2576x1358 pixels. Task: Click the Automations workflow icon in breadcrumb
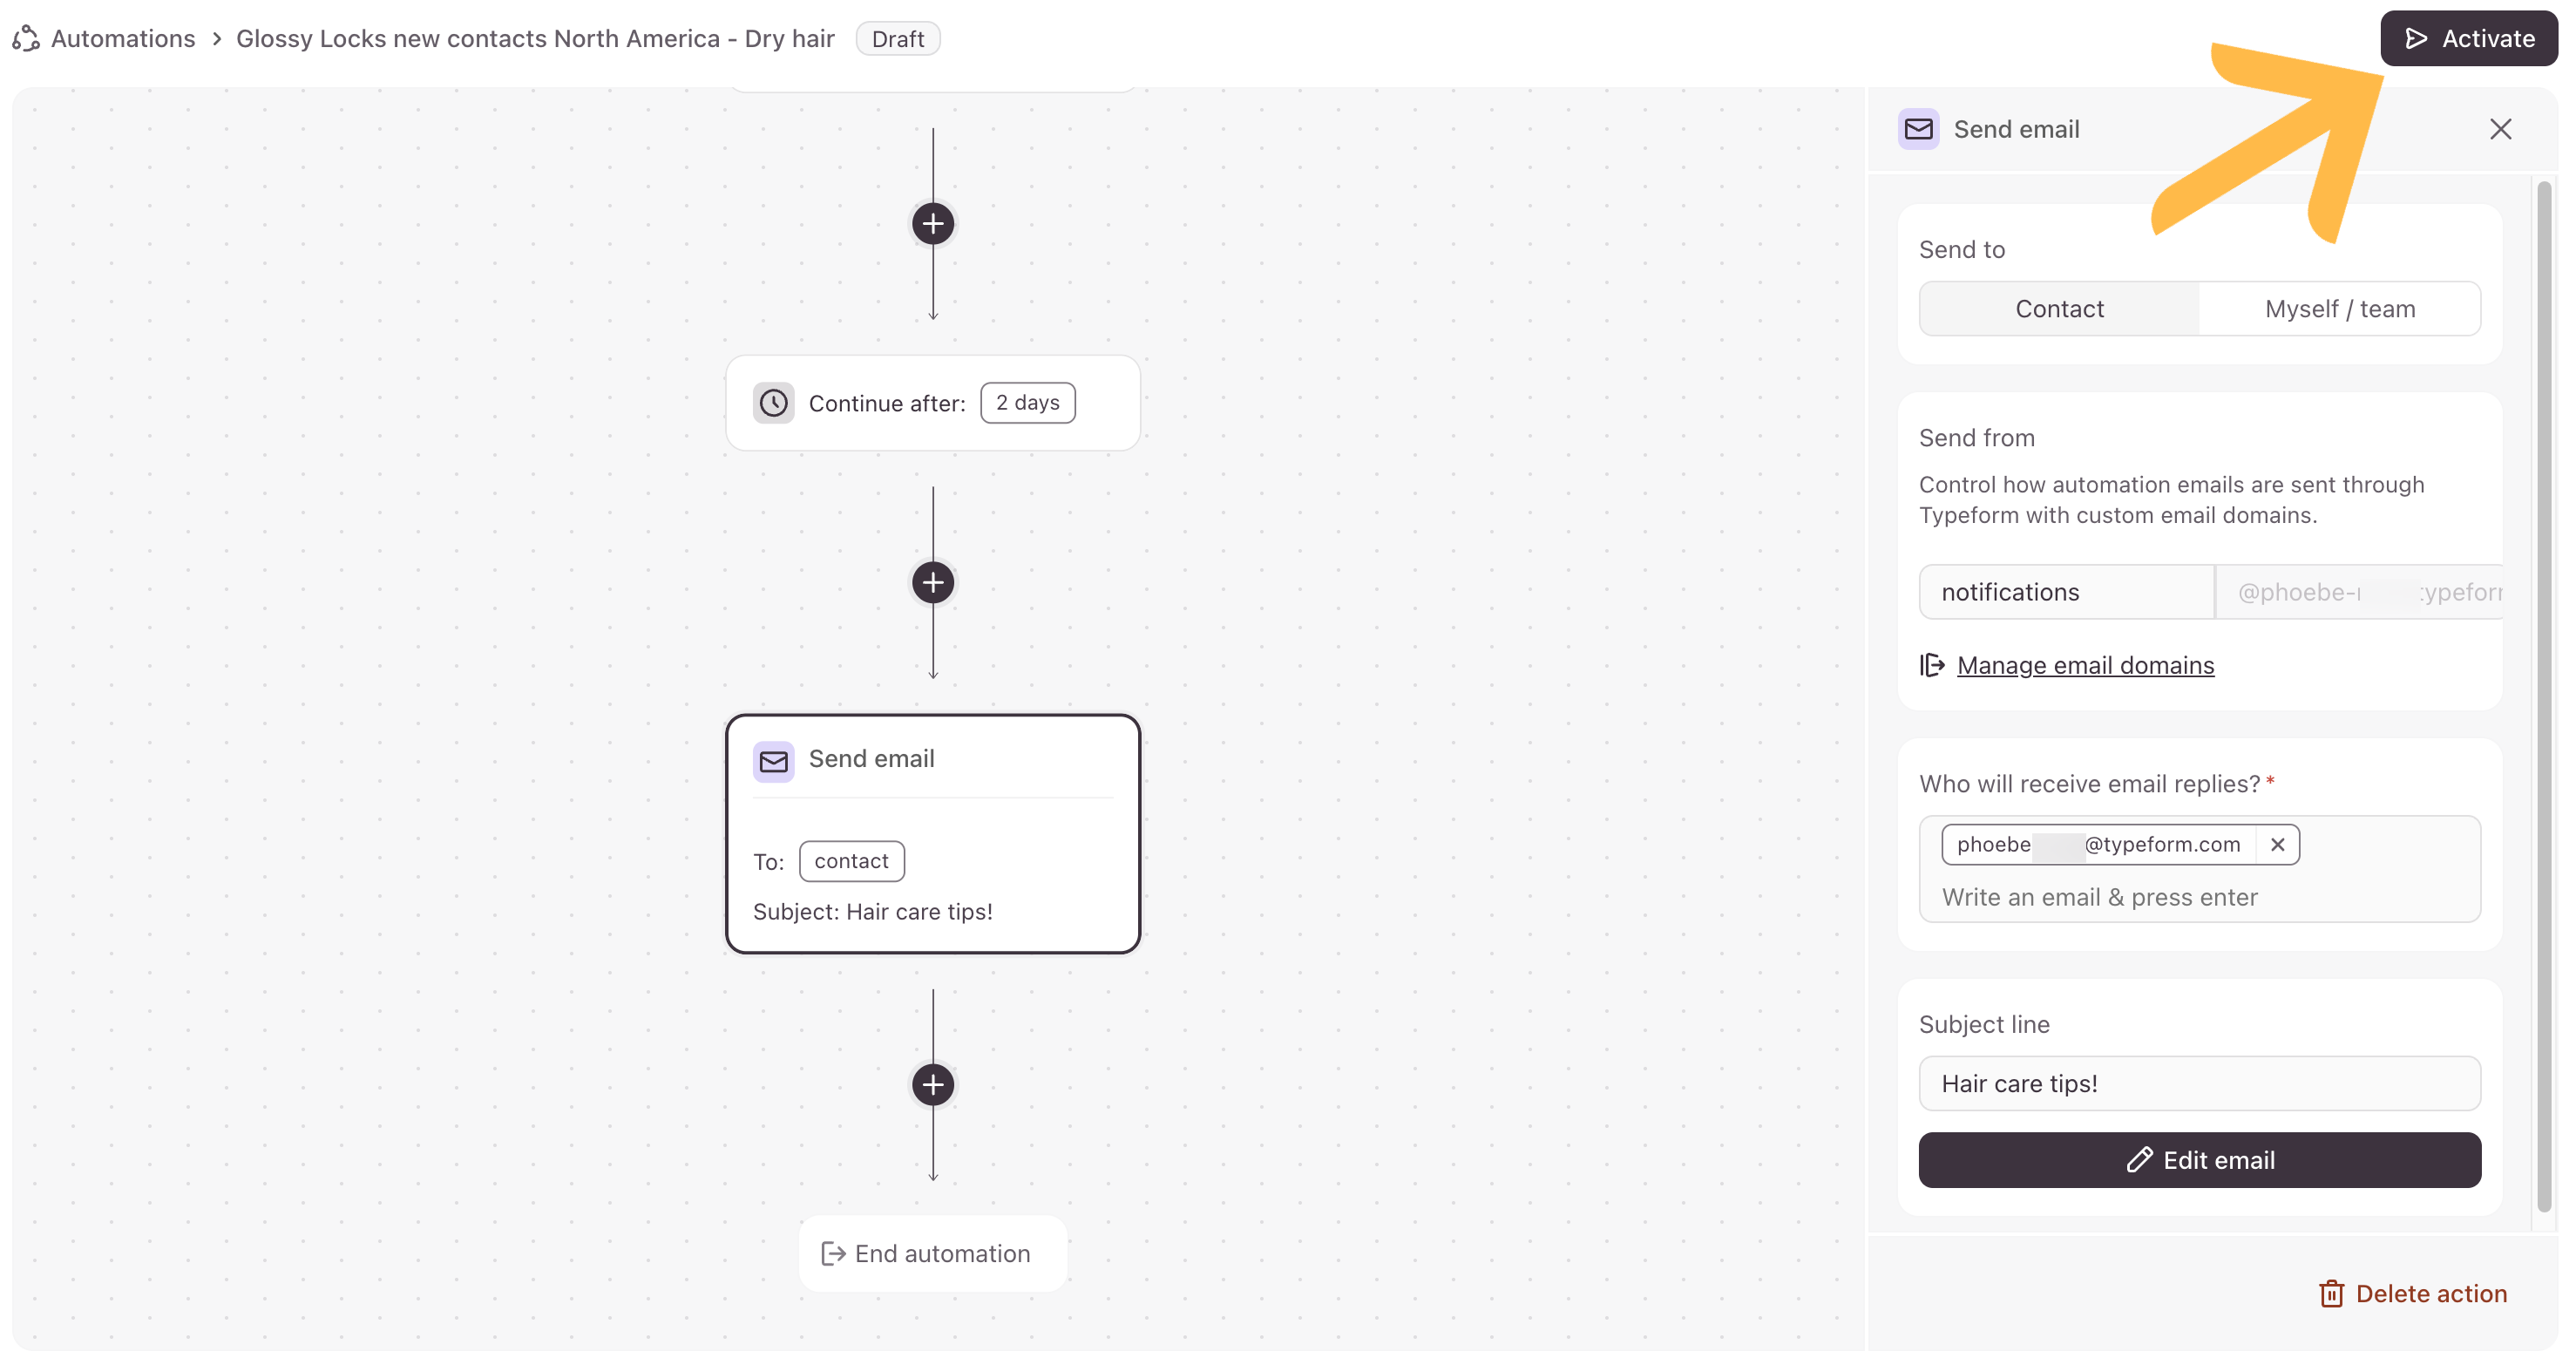[x=26, y=38]
